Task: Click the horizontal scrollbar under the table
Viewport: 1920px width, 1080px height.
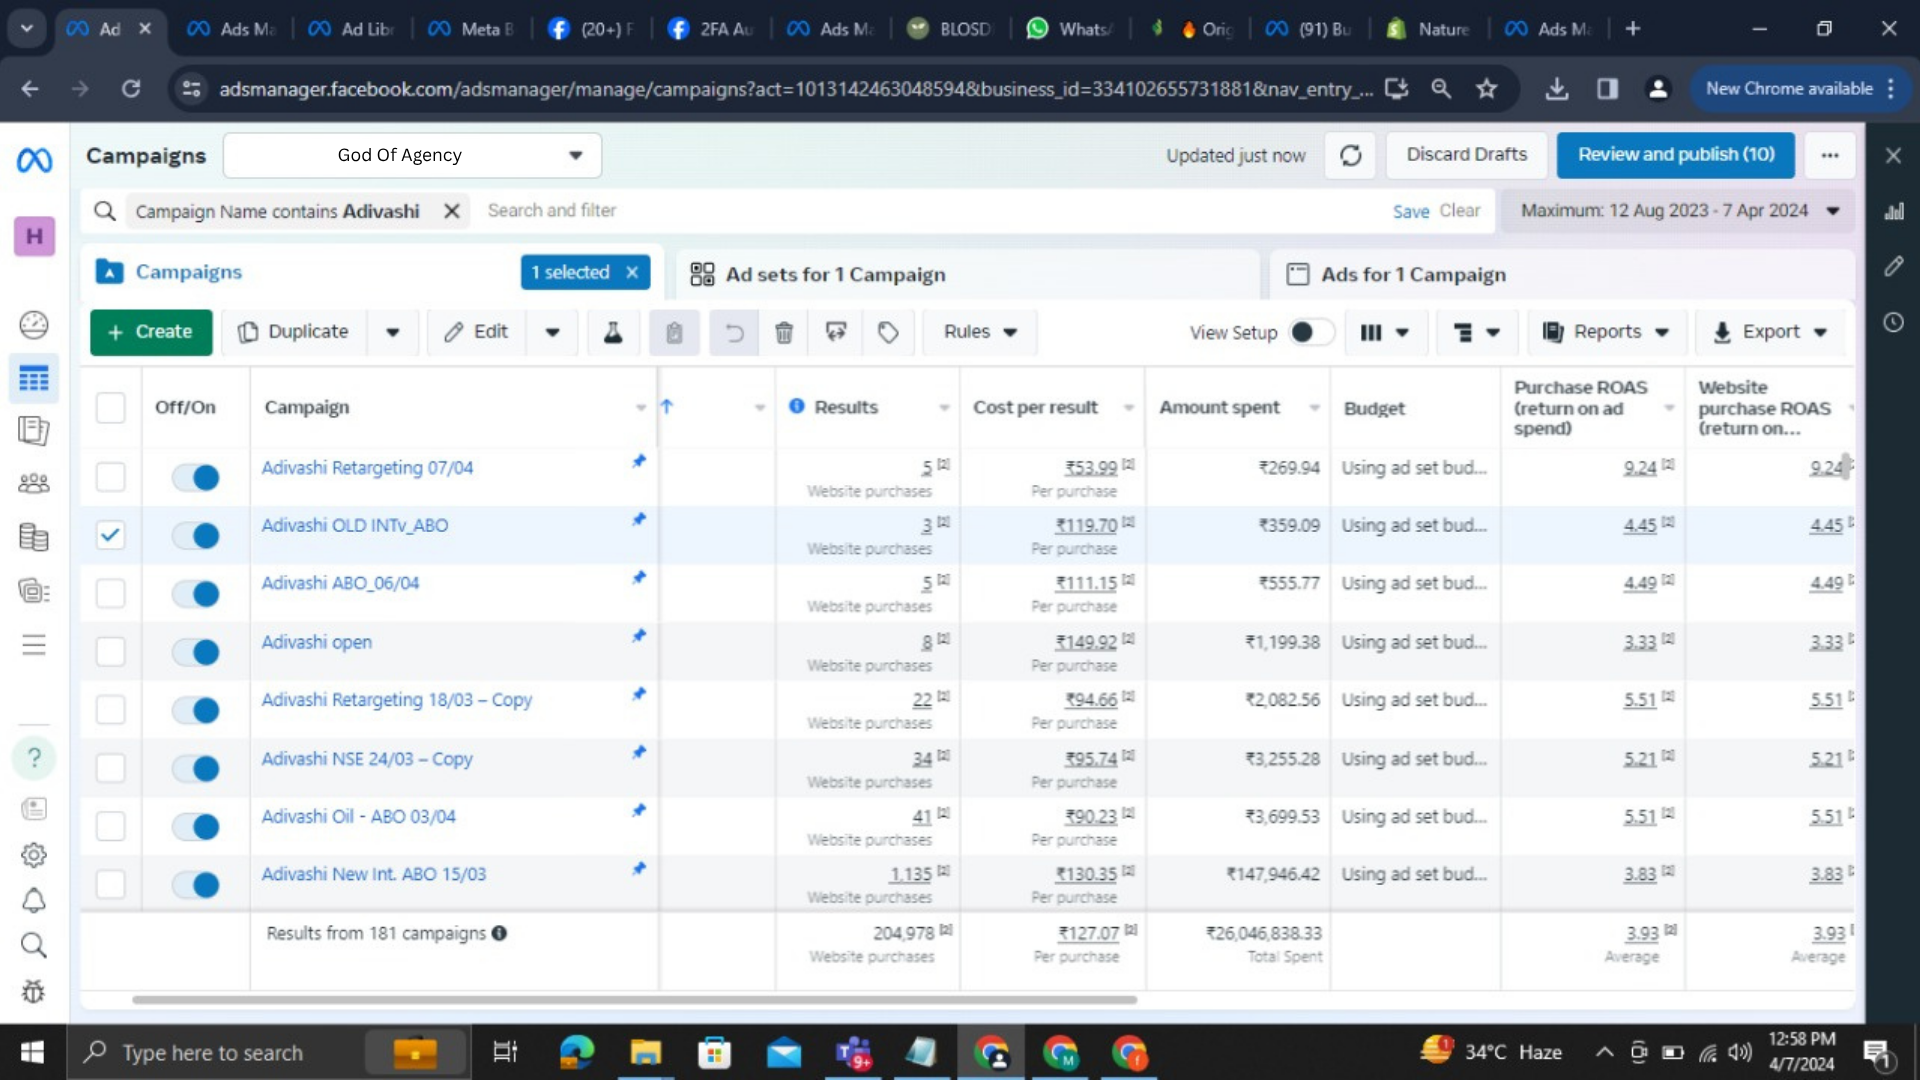Action: coord(634,999)
